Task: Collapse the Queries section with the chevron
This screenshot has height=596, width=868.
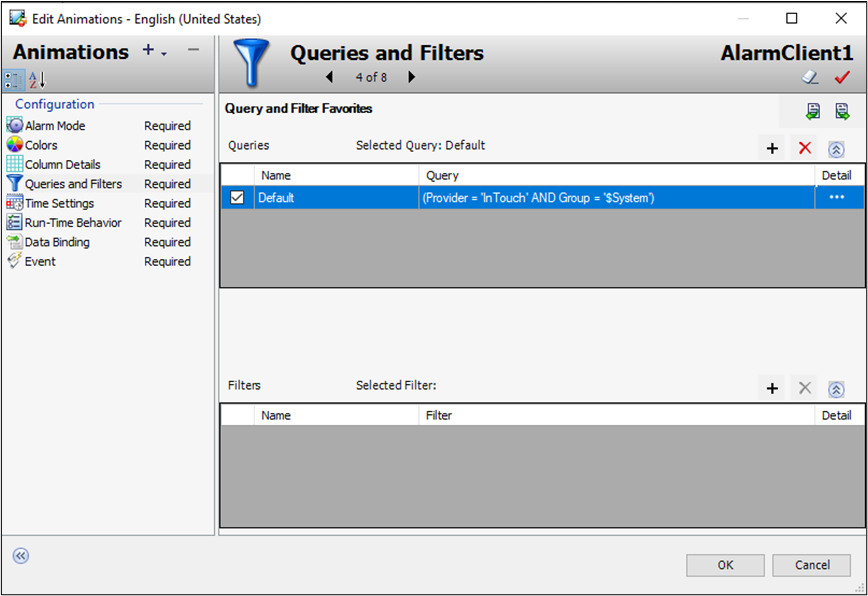Action: click(837, 147)
